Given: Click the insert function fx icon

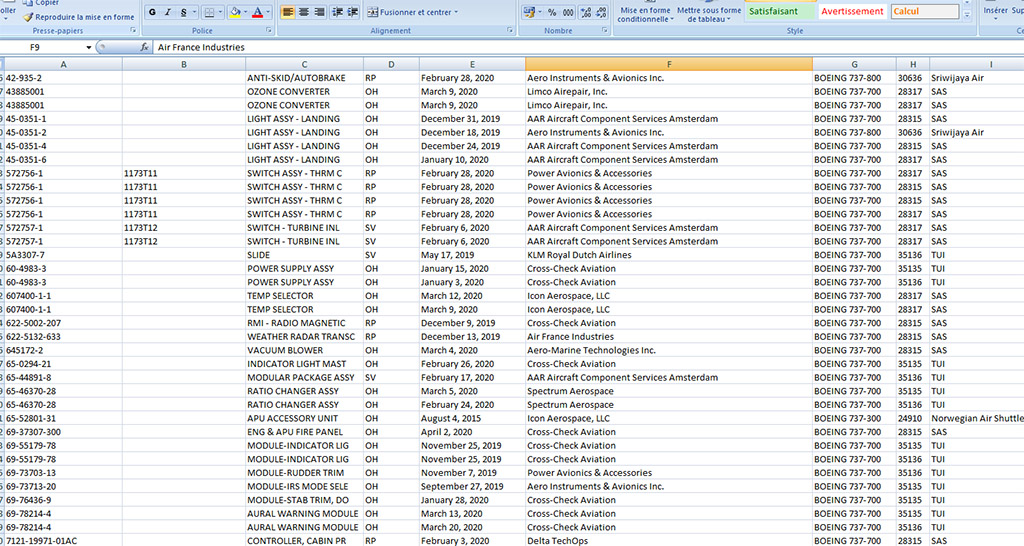Looking at the screenshot, I should tap(144, 47).
